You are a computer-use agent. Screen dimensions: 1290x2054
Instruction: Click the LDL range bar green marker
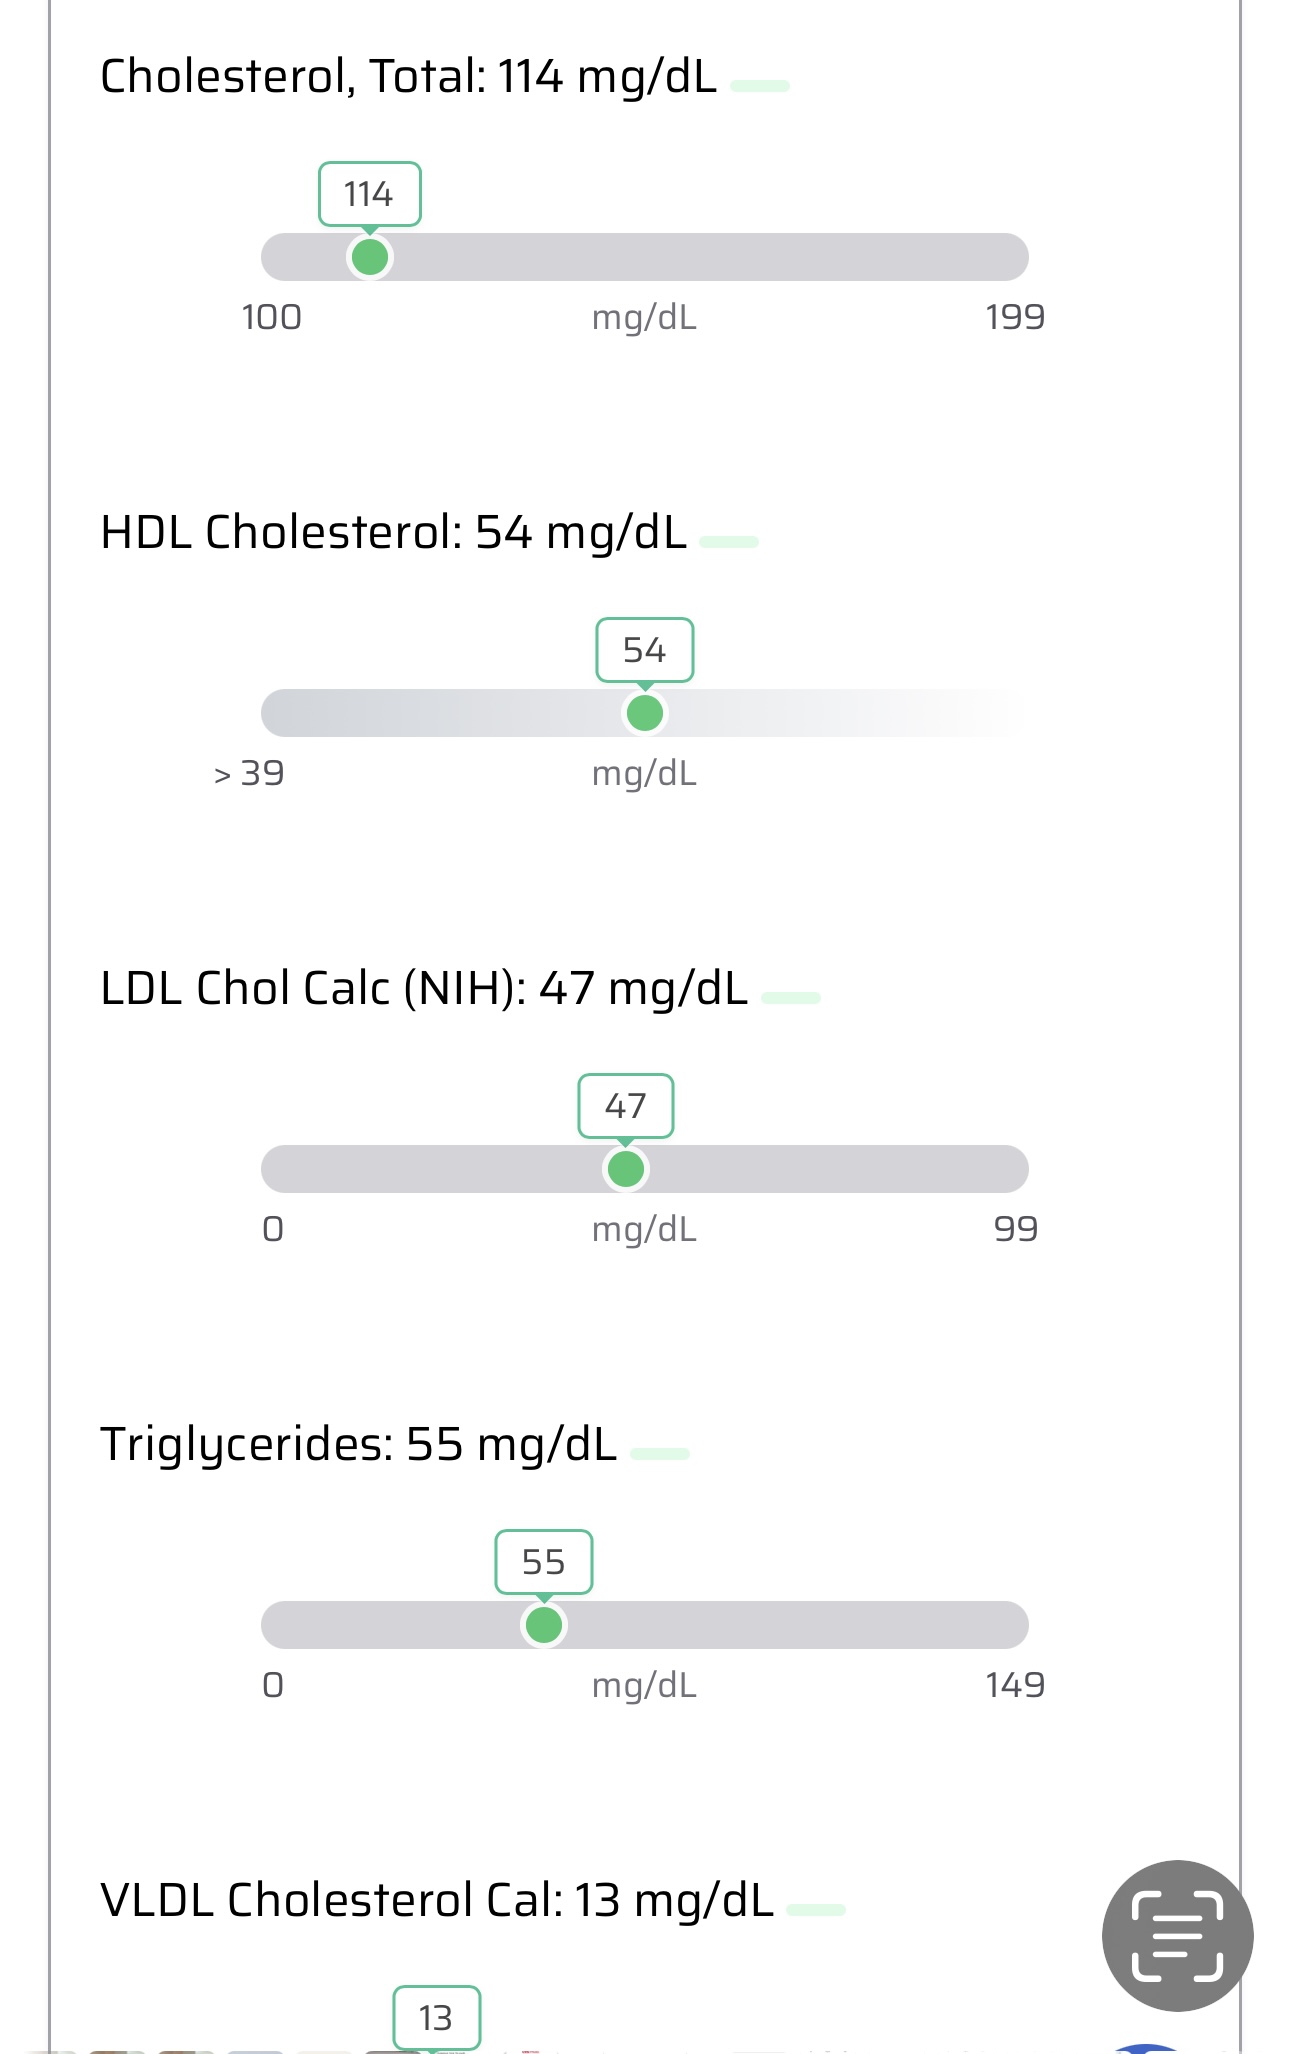tap(626, 1169)
